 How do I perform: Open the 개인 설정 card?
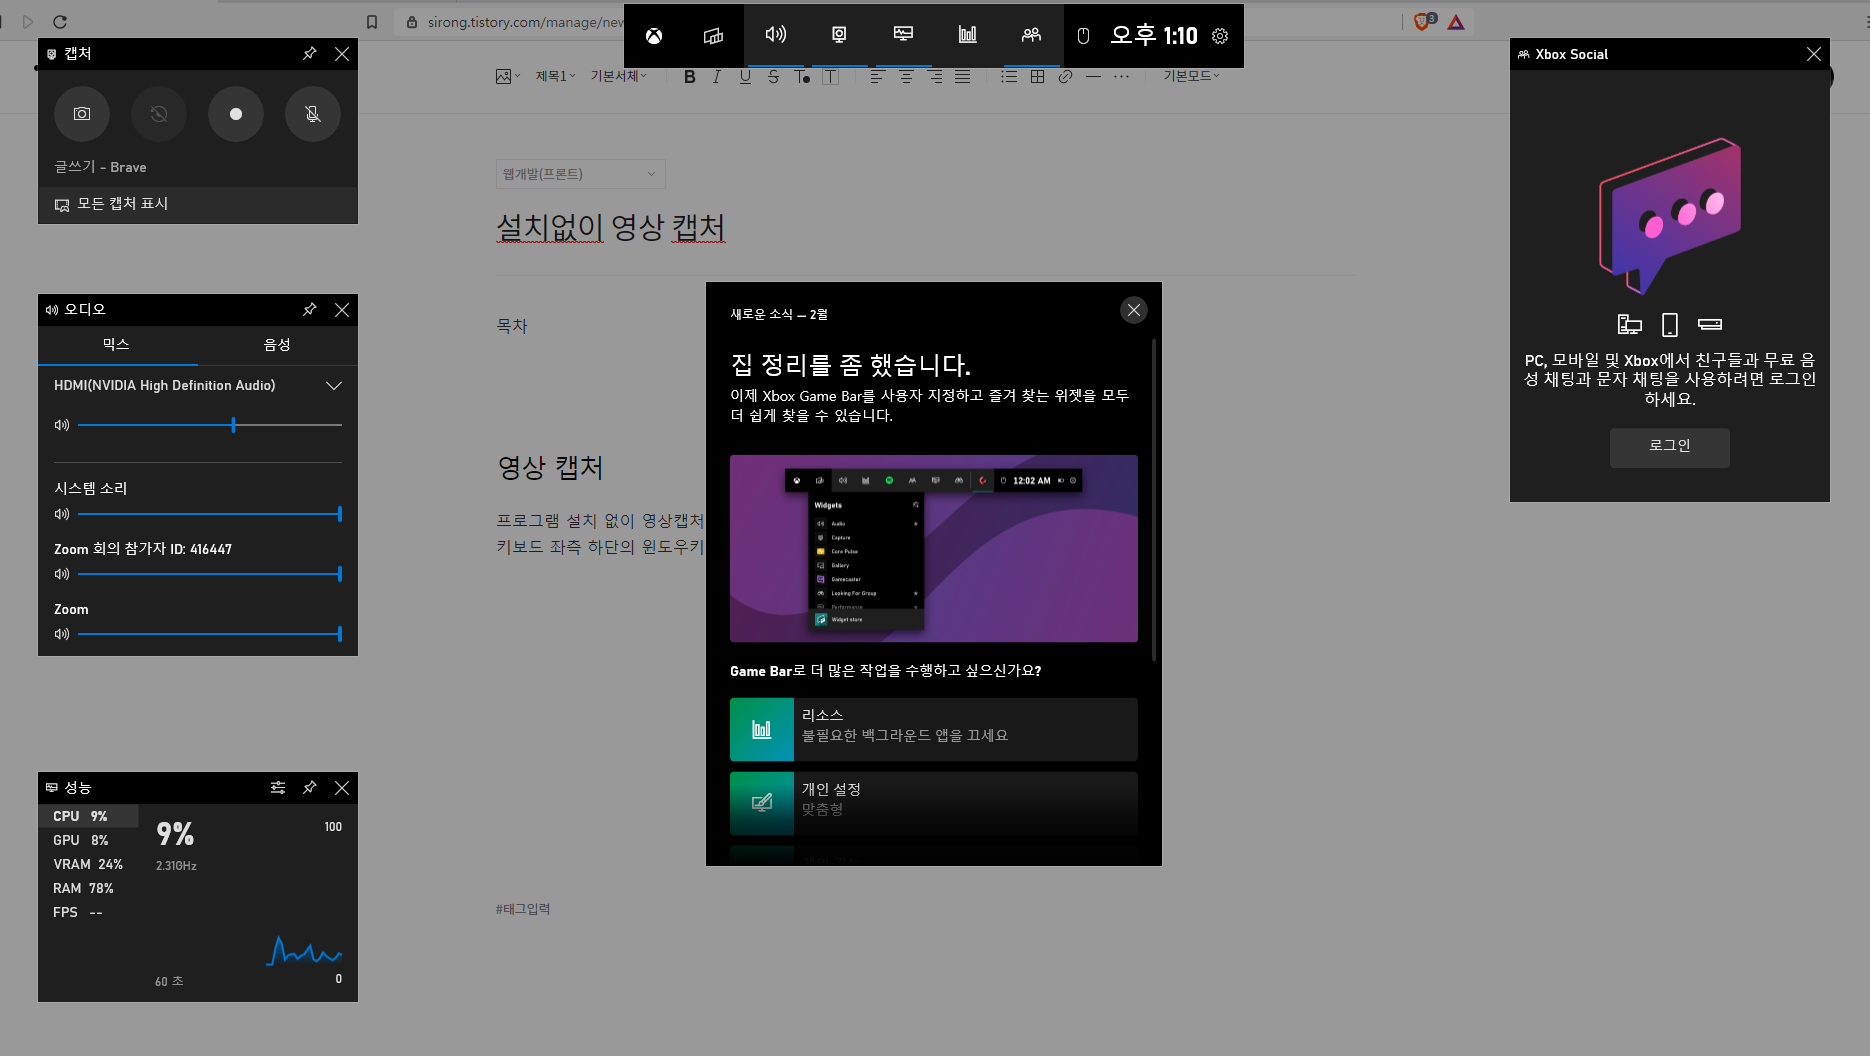click(934, 803)
